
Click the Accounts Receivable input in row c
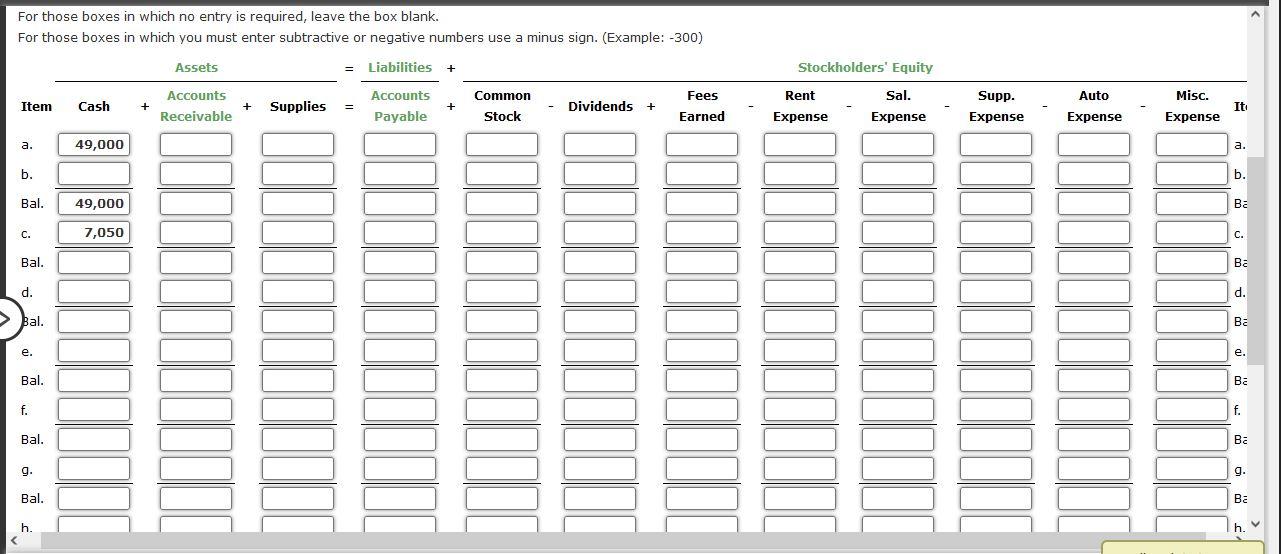[196, 233]
